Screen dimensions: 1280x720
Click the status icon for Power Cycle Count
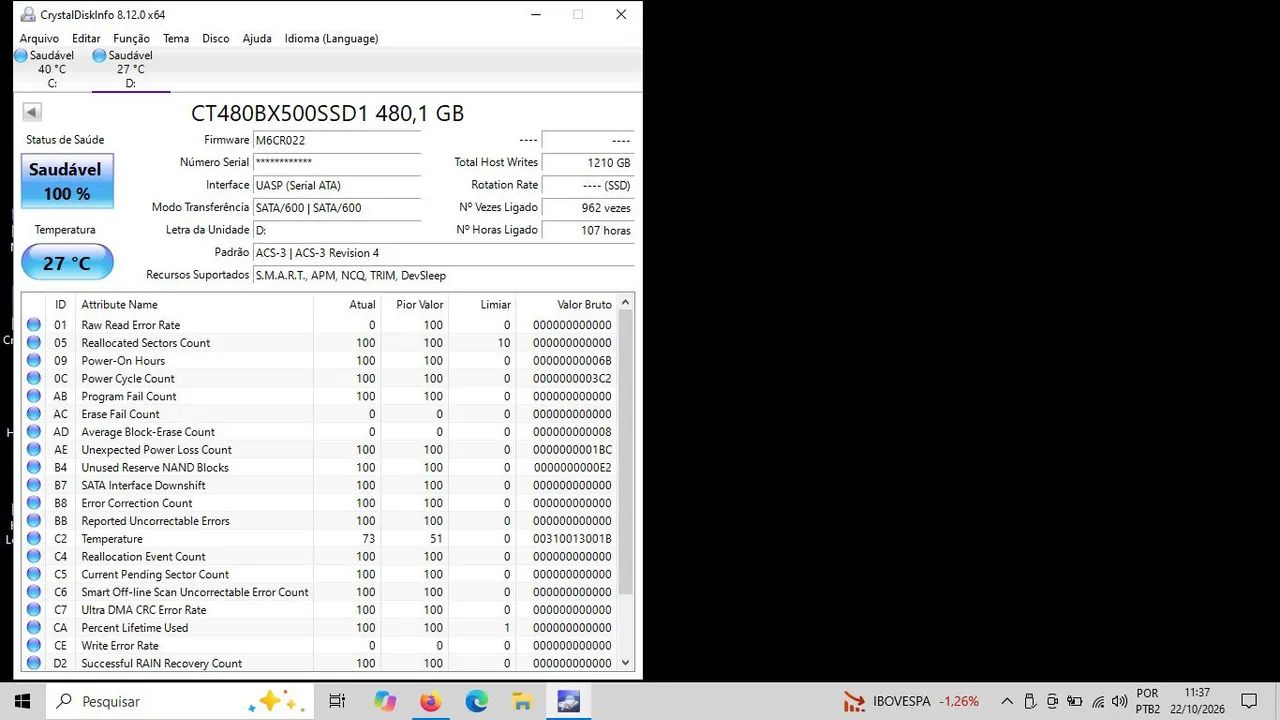click(34, 379)
